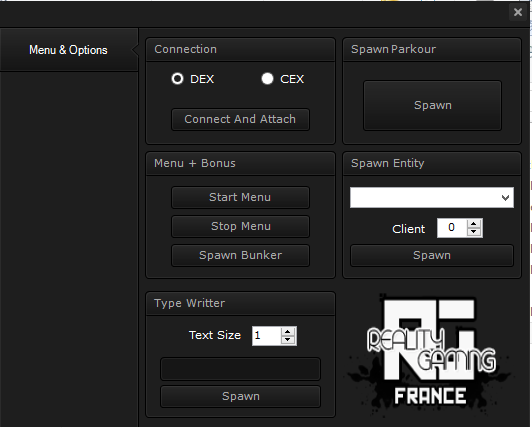Decrease the Client number with down arrow
The height and width of the screenshot is (428, 532).
[474, 232]
